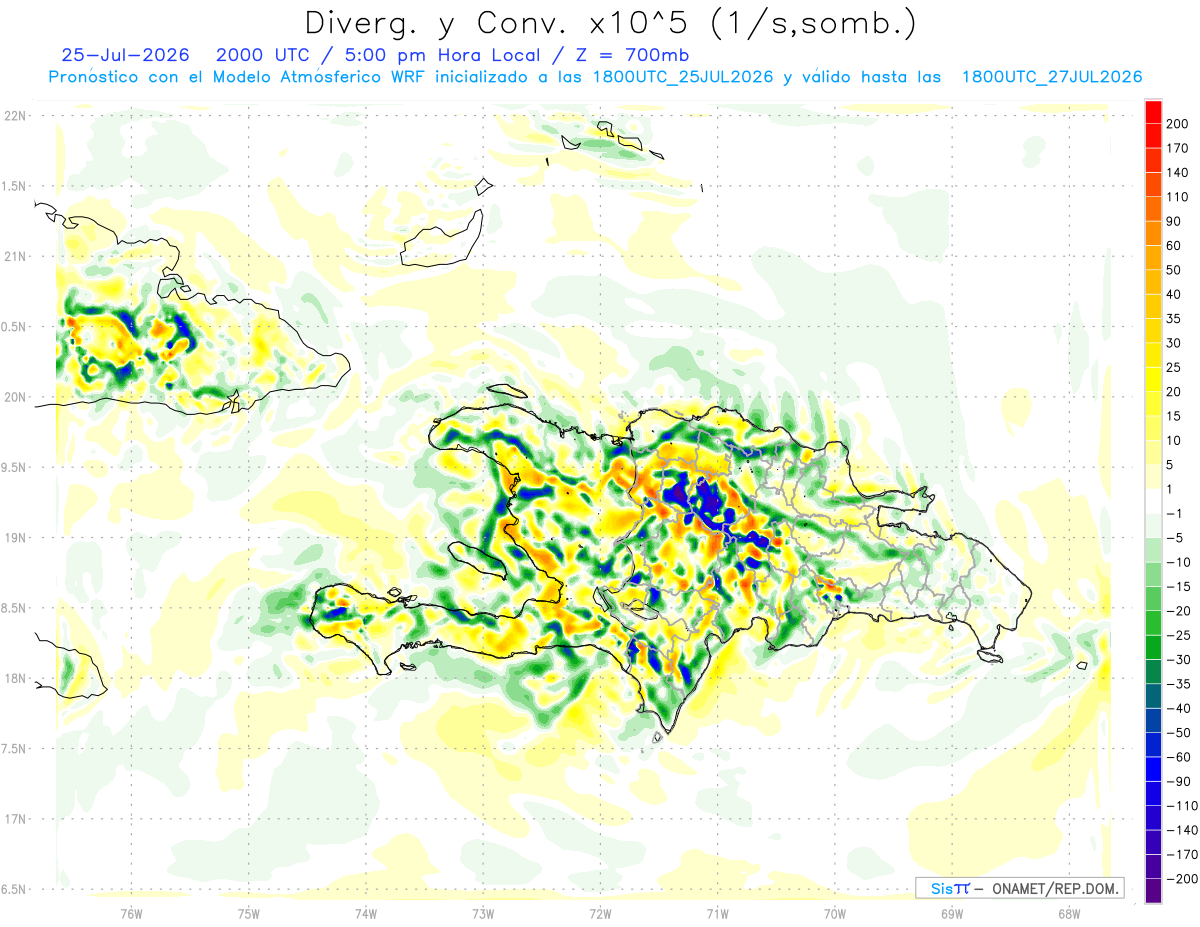Screen dimensions: 1200x927
Task: Click the 22N latitude label
Action: tap(14, 116)
